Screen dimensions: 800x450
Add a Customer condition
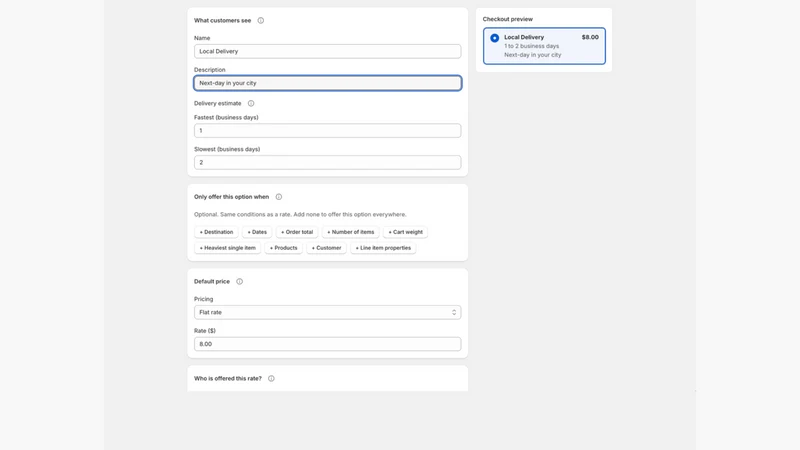(x=327, y=248)
